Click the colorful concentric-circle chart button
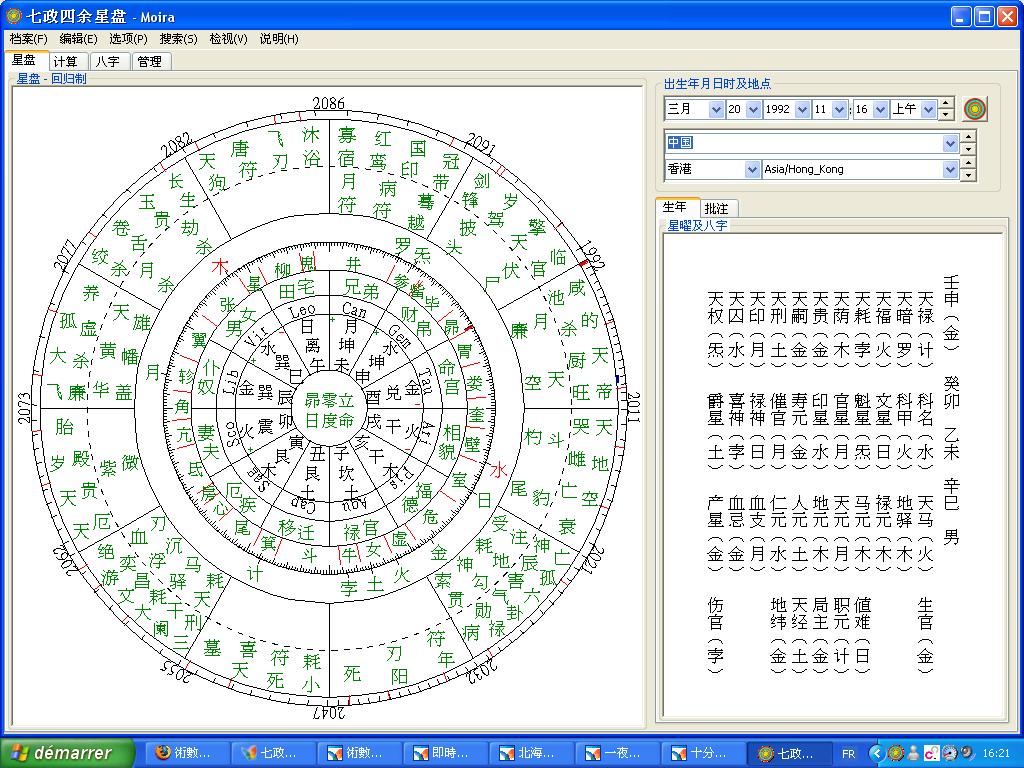Screen dimensions: 1024x768 tap(975, 109)
